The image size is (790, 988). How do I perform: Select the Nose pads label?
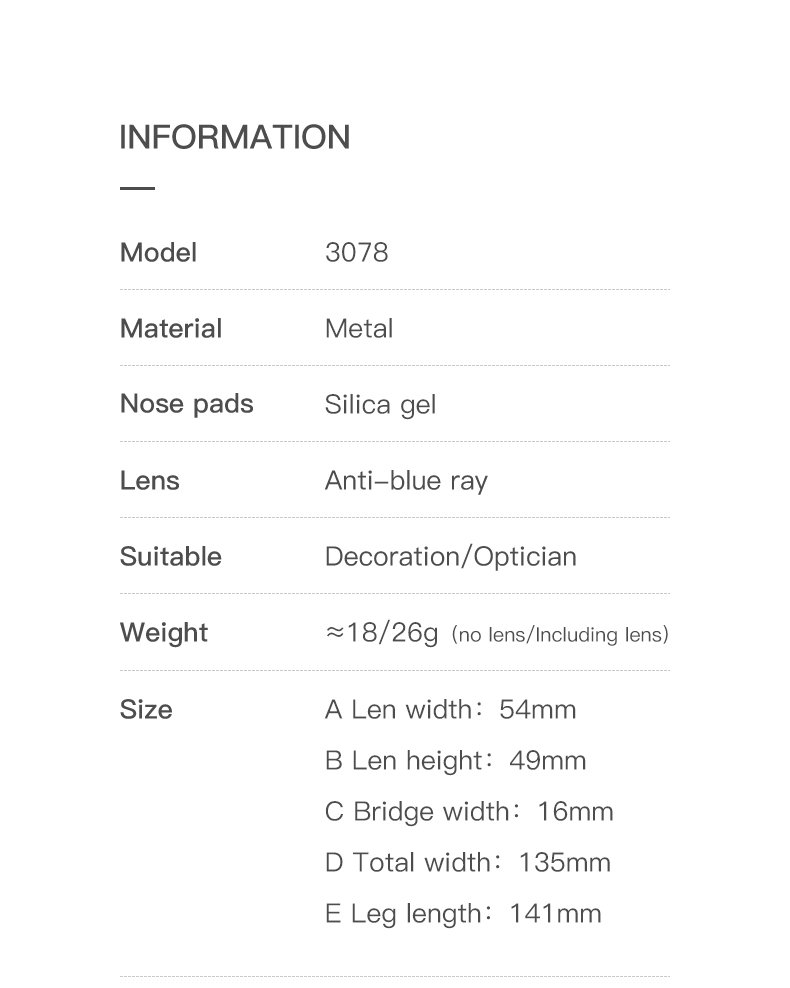[186, 404]
